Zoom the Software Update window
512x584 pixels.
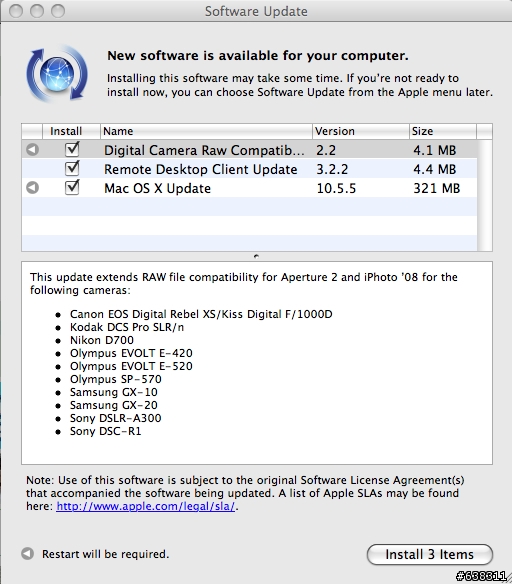click(x=58, y=11)
